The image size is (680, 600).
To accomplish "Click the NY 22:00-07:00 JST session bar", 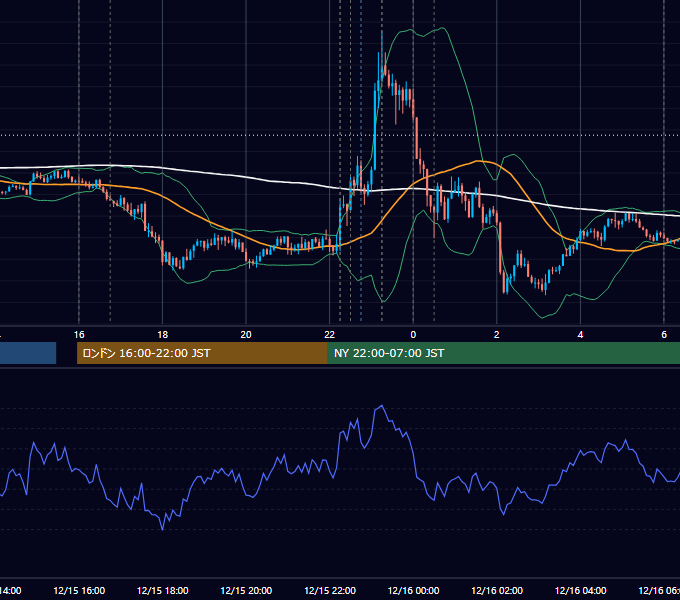I will pyautogui.click(x=503, y=353).
